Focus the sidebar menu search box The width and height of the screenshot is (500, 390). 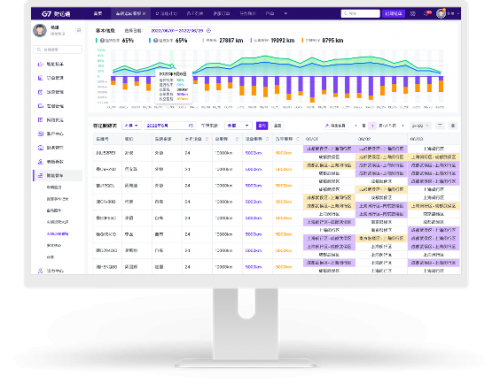point(57,49)
